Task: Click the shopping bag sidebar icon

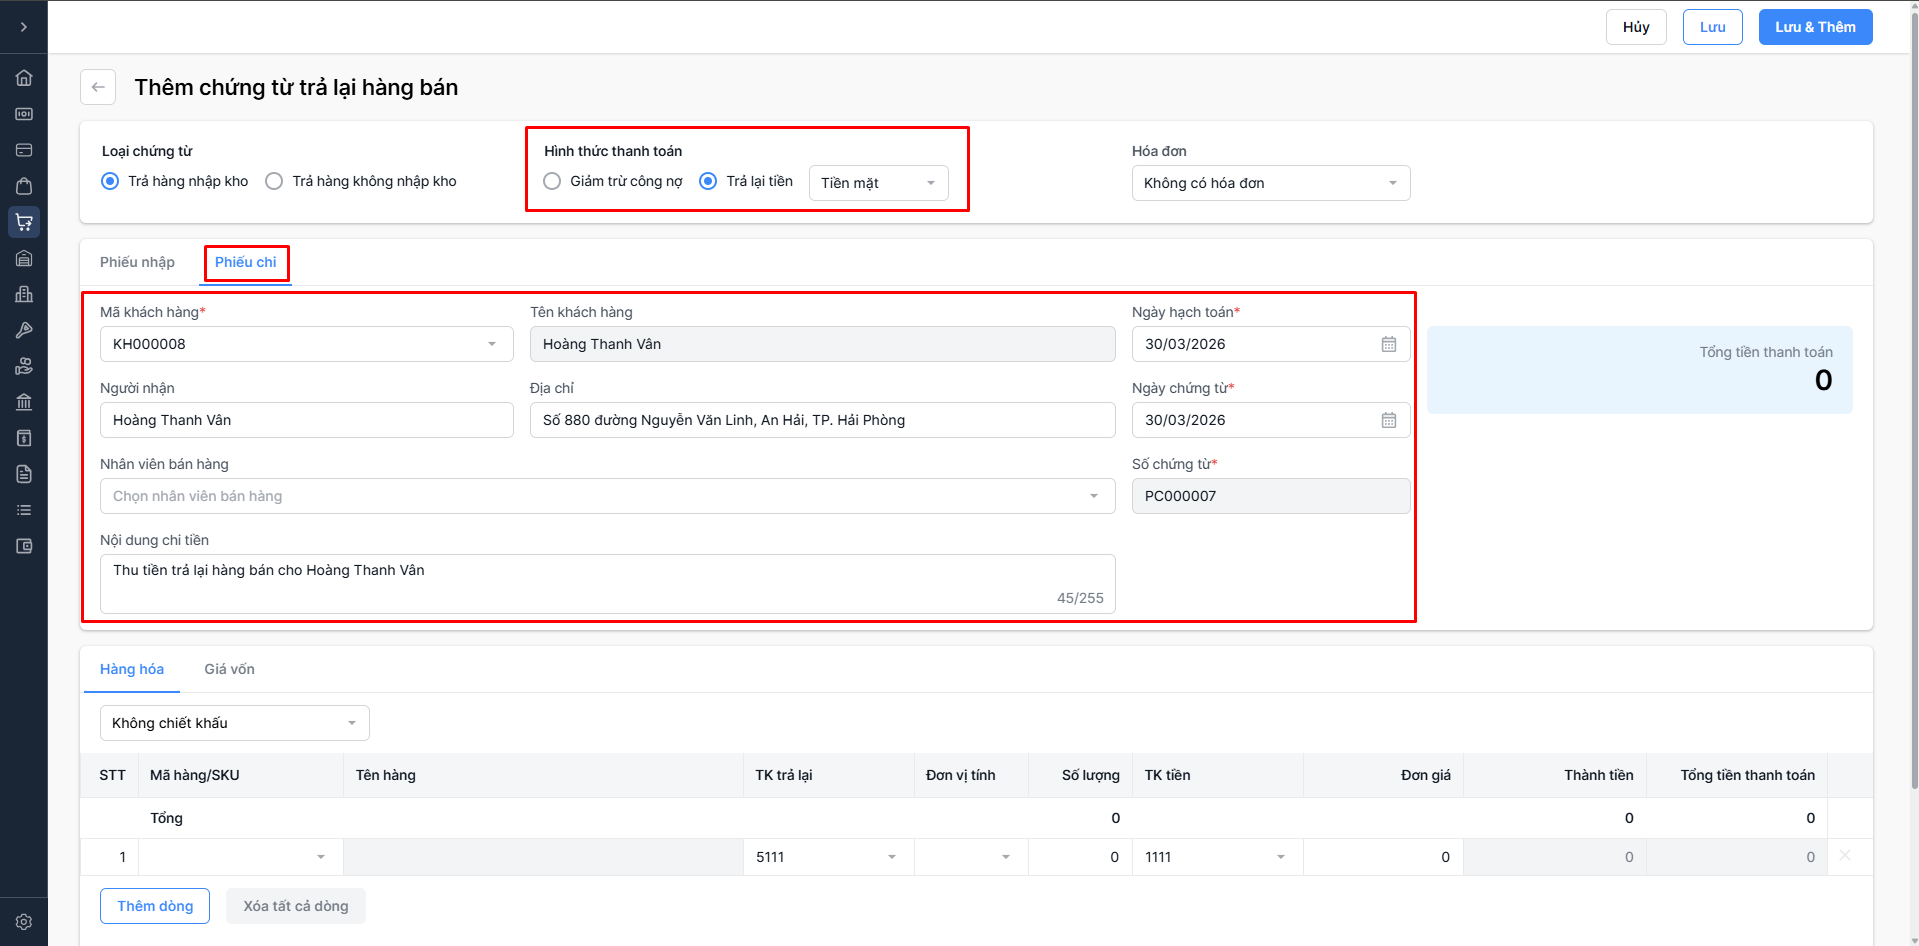Action: pos(24,186)
